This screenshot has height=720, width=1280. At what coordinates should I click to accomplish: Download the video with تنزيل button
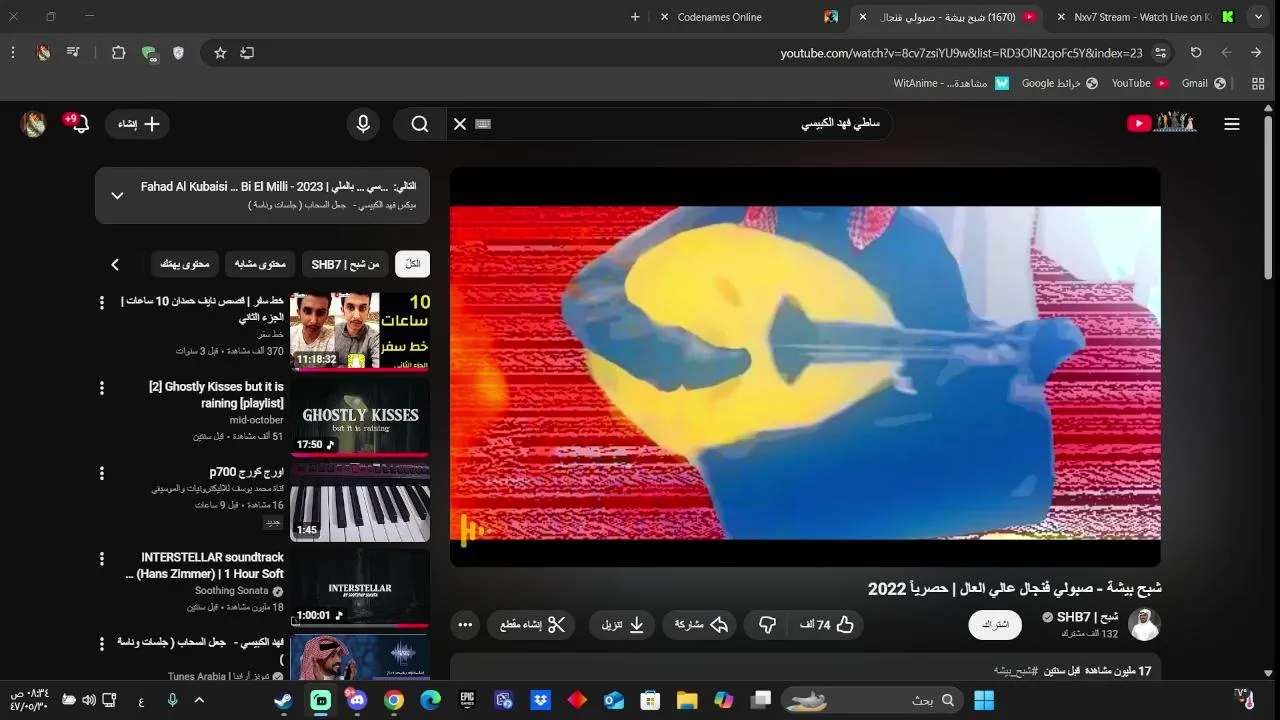coord(622,625)
